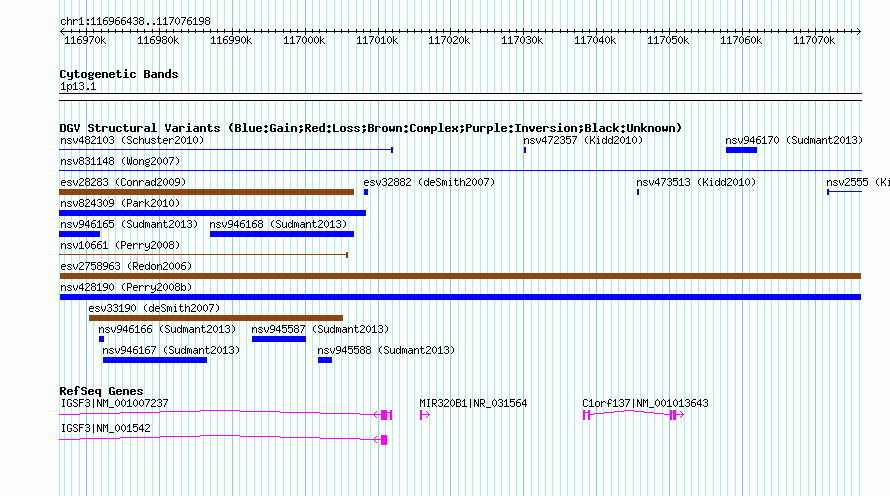
Task: Select the nsv946167 (Sudmant2013) blue bar
Action: [155, 360]
